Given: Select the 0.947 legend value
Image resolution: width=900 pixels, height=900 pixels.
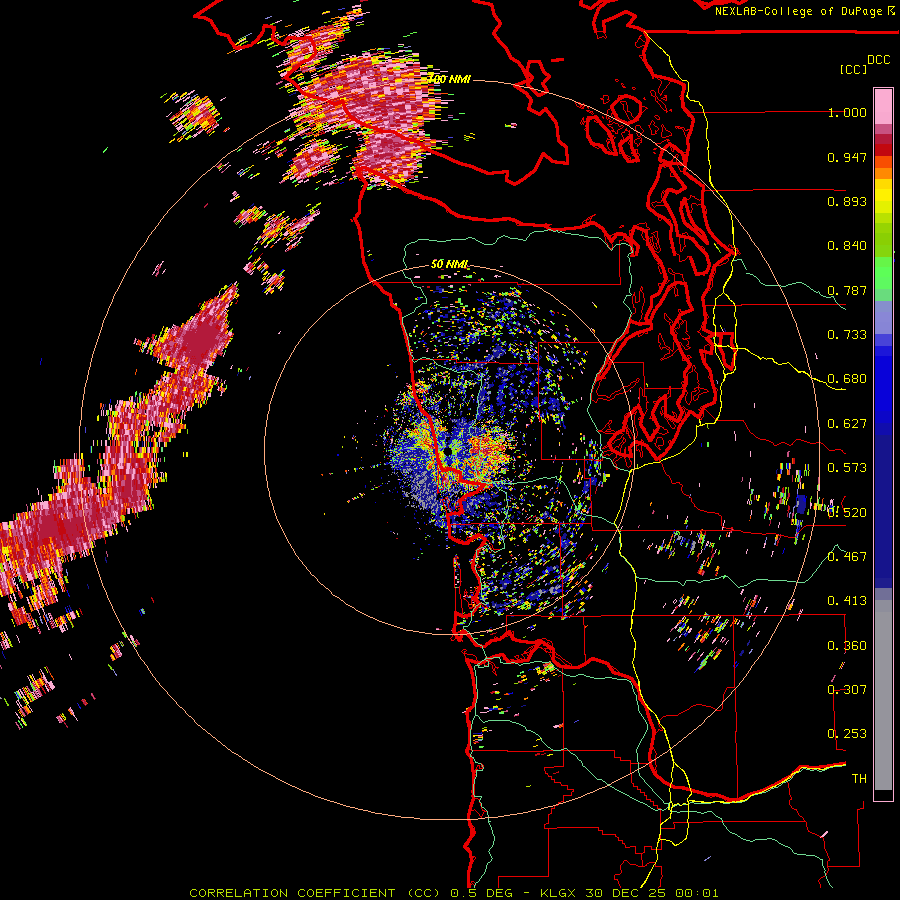Looking at the screenshot, I should pyautogui.click(x=847, y=157).
